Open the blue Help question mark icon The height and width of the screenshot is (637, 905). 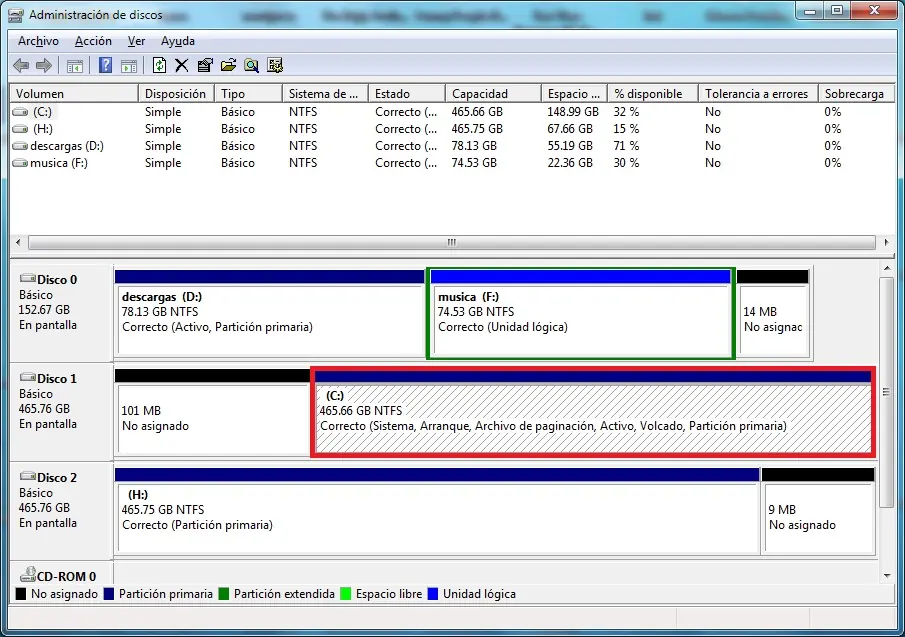coord(106,65)
